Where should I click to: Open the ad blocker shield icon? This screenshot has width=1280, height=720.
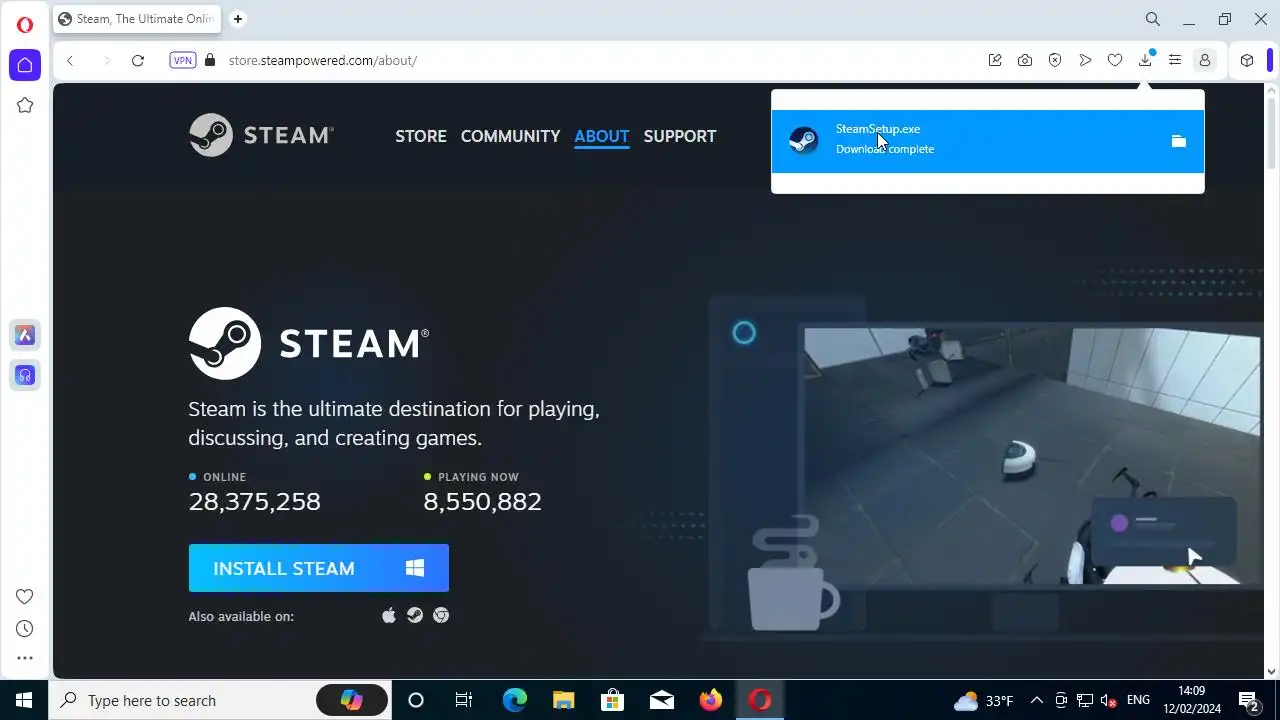pyautogui.click(x=1055, y=60)
